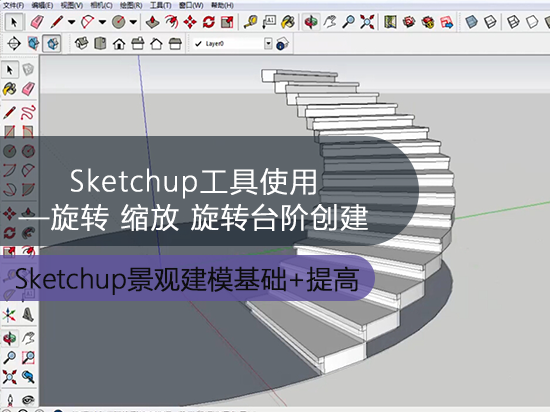Select the Look Around eye tool
This screenshot has width=550, height=412.
coord(28,400)
